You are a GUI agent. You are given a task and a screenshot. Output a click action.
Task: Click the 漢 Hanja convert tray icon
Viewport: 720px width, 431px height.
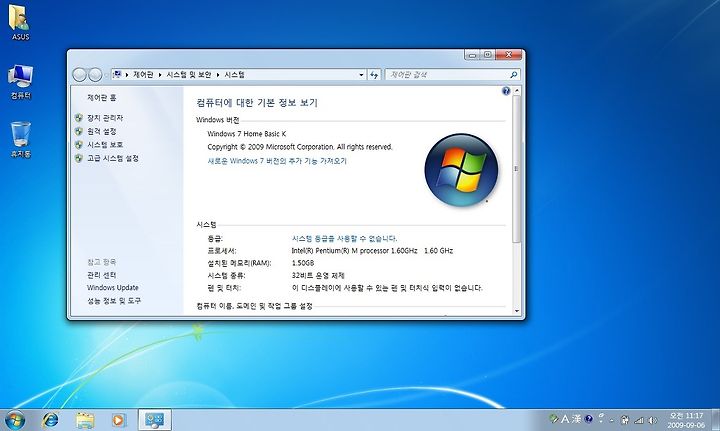pyautogui.click(x=576, y=419)
